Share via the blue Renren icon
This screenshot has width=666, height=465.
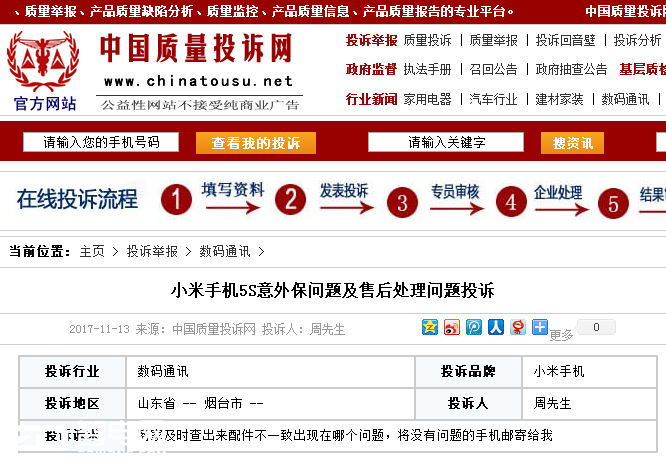coord(496,327)
